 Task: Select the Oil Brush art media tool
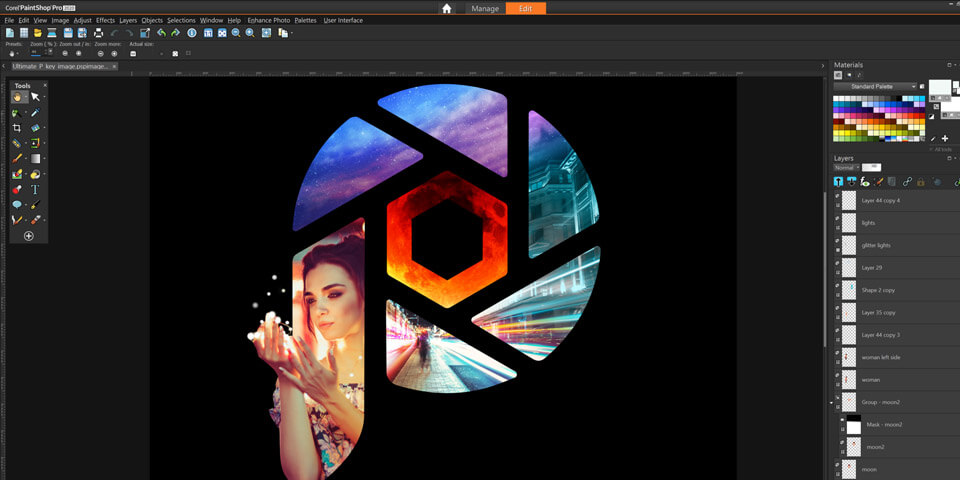tap(17, 220)
